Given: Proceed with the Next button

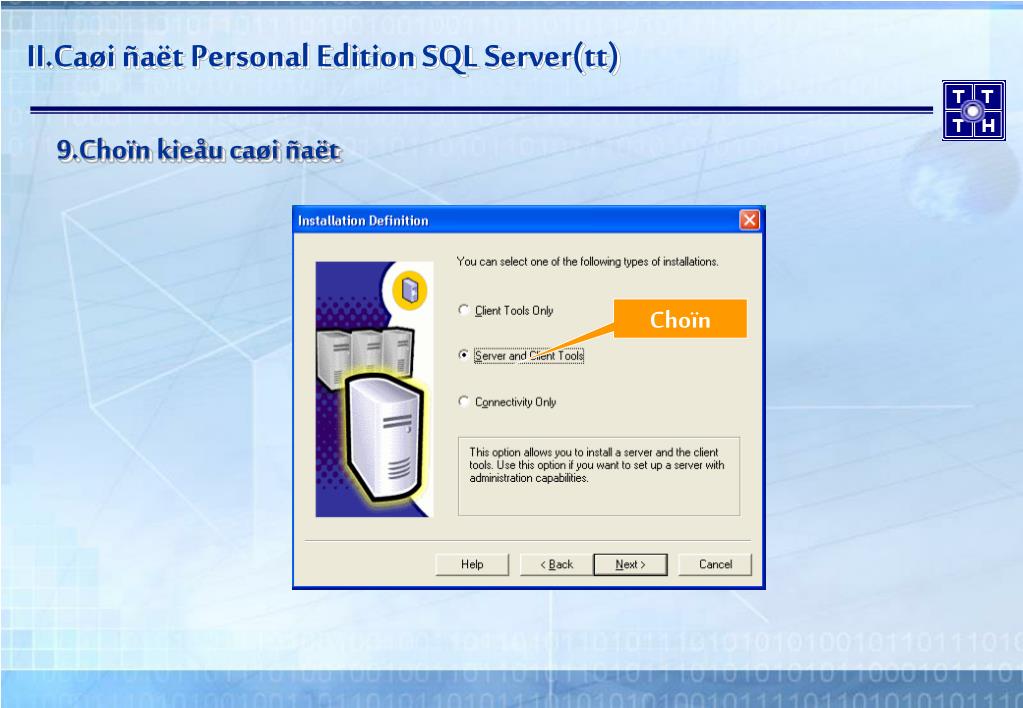Looking at the screenshot, I should click(630, 564).
